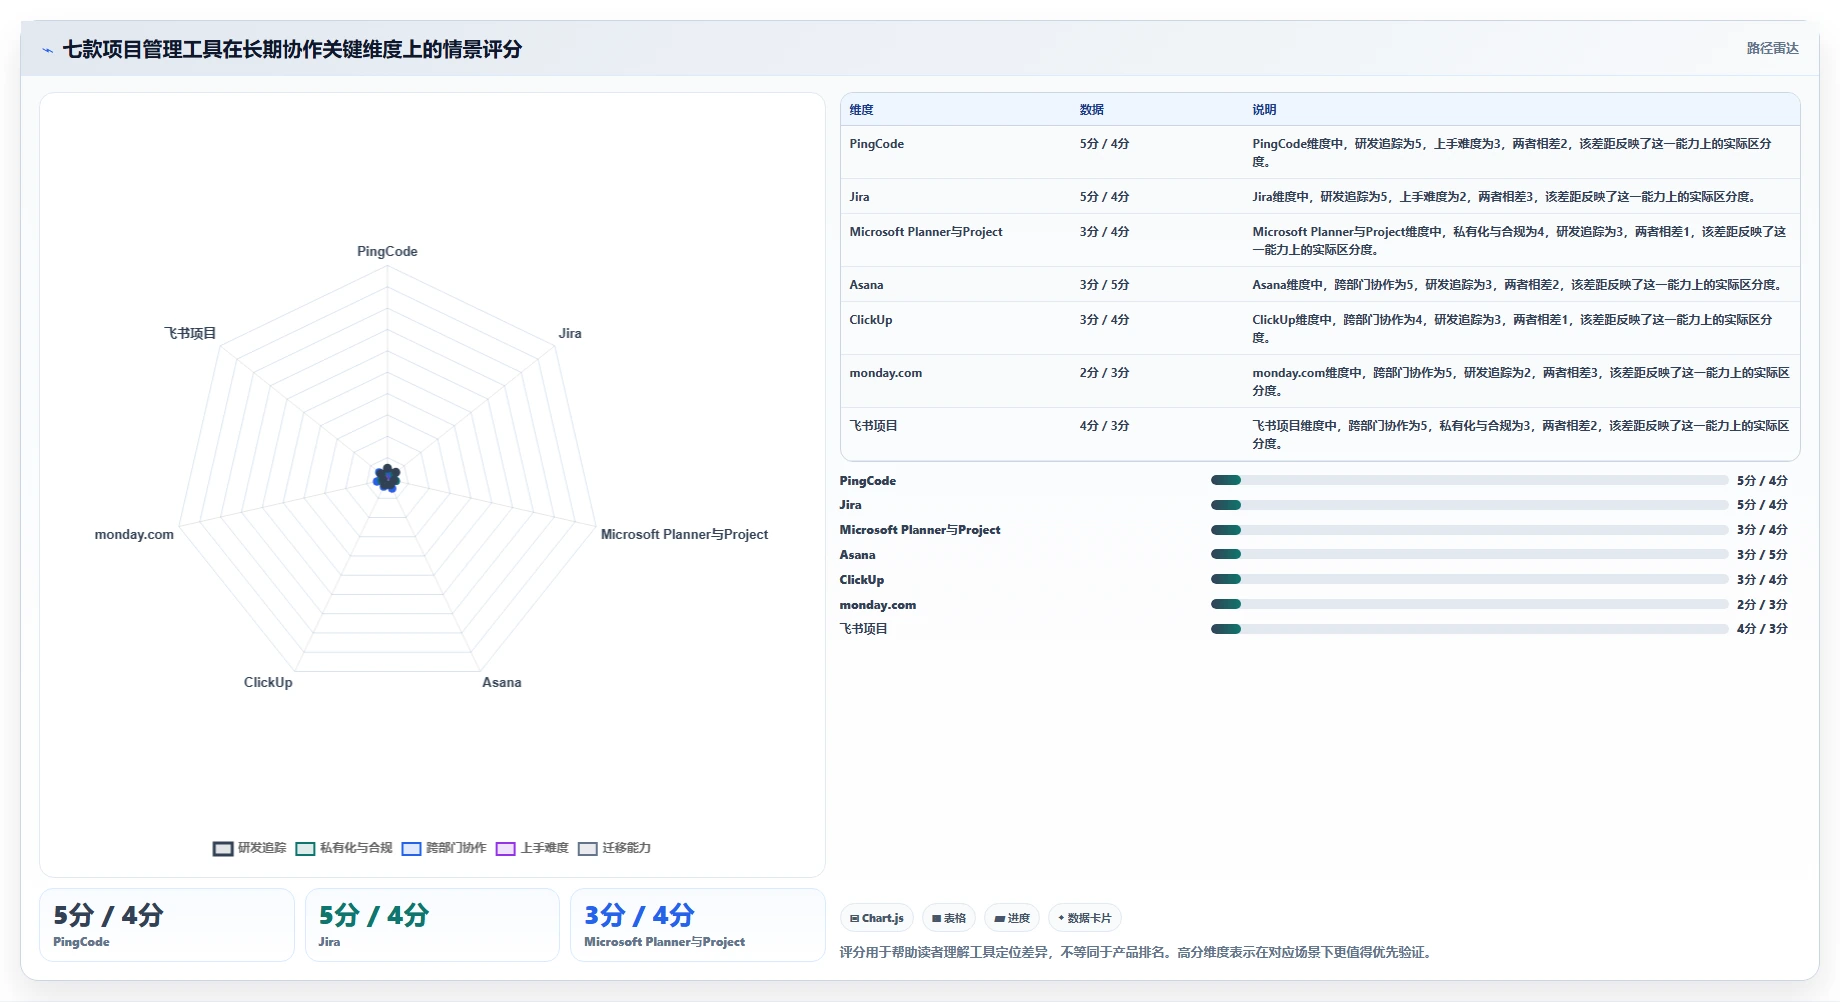Click the Asana row description text in table
Image resolution: width=1840 pixels, height=1002 pixels.
pos(1518,285)
